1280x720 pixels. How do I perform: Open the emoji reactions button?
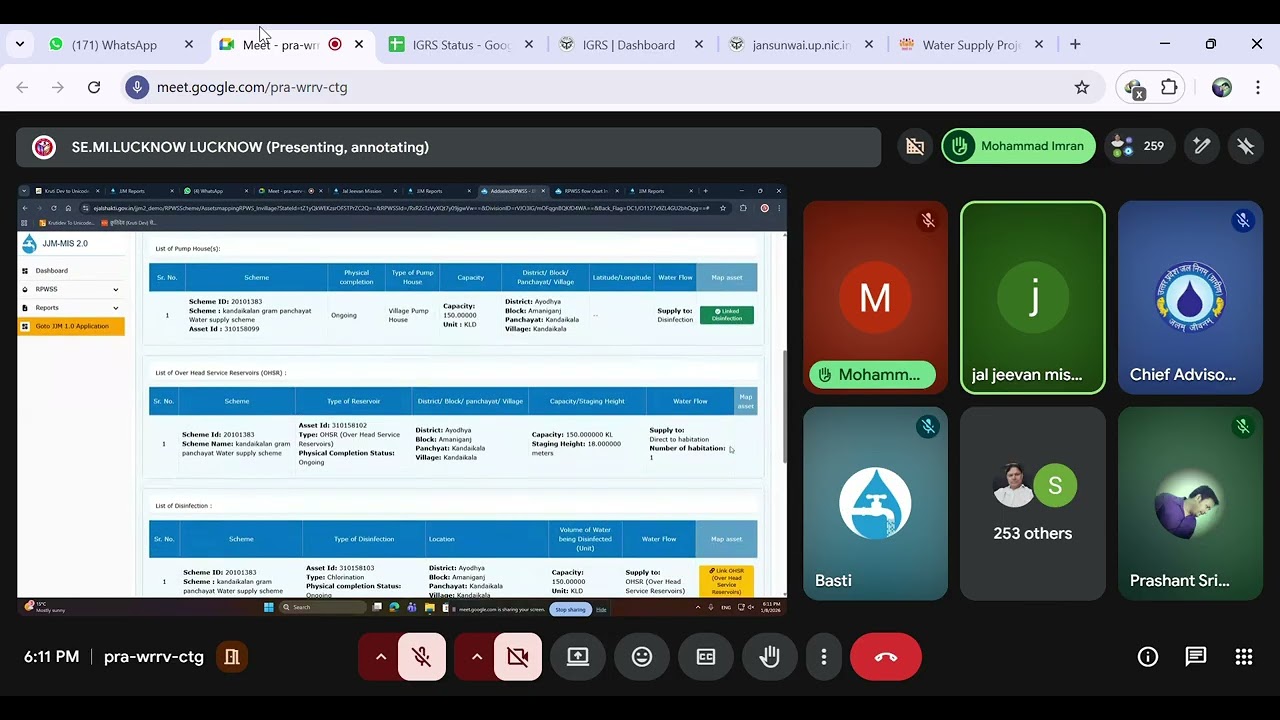tap(642, 657)
